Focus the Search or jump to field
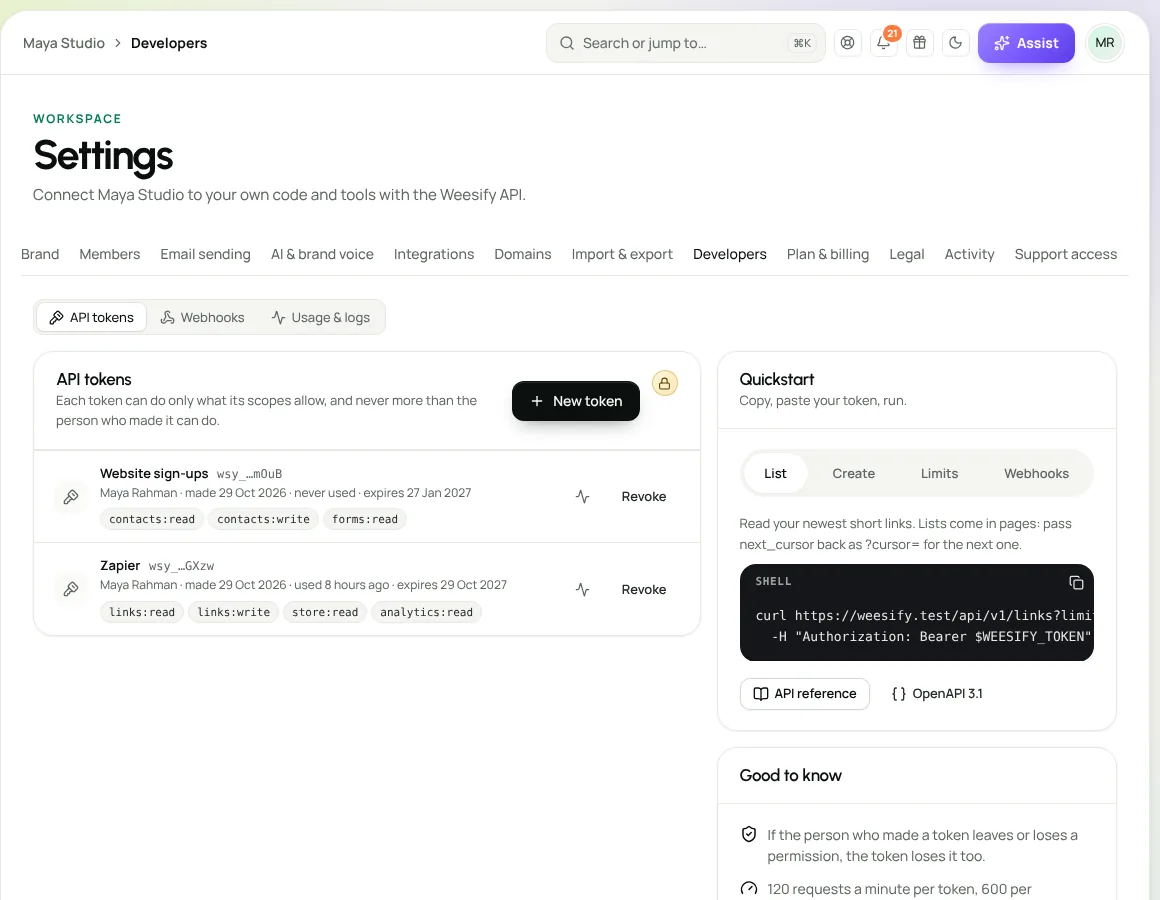The height and width of the screenshot is (900, 1160). 685,43
